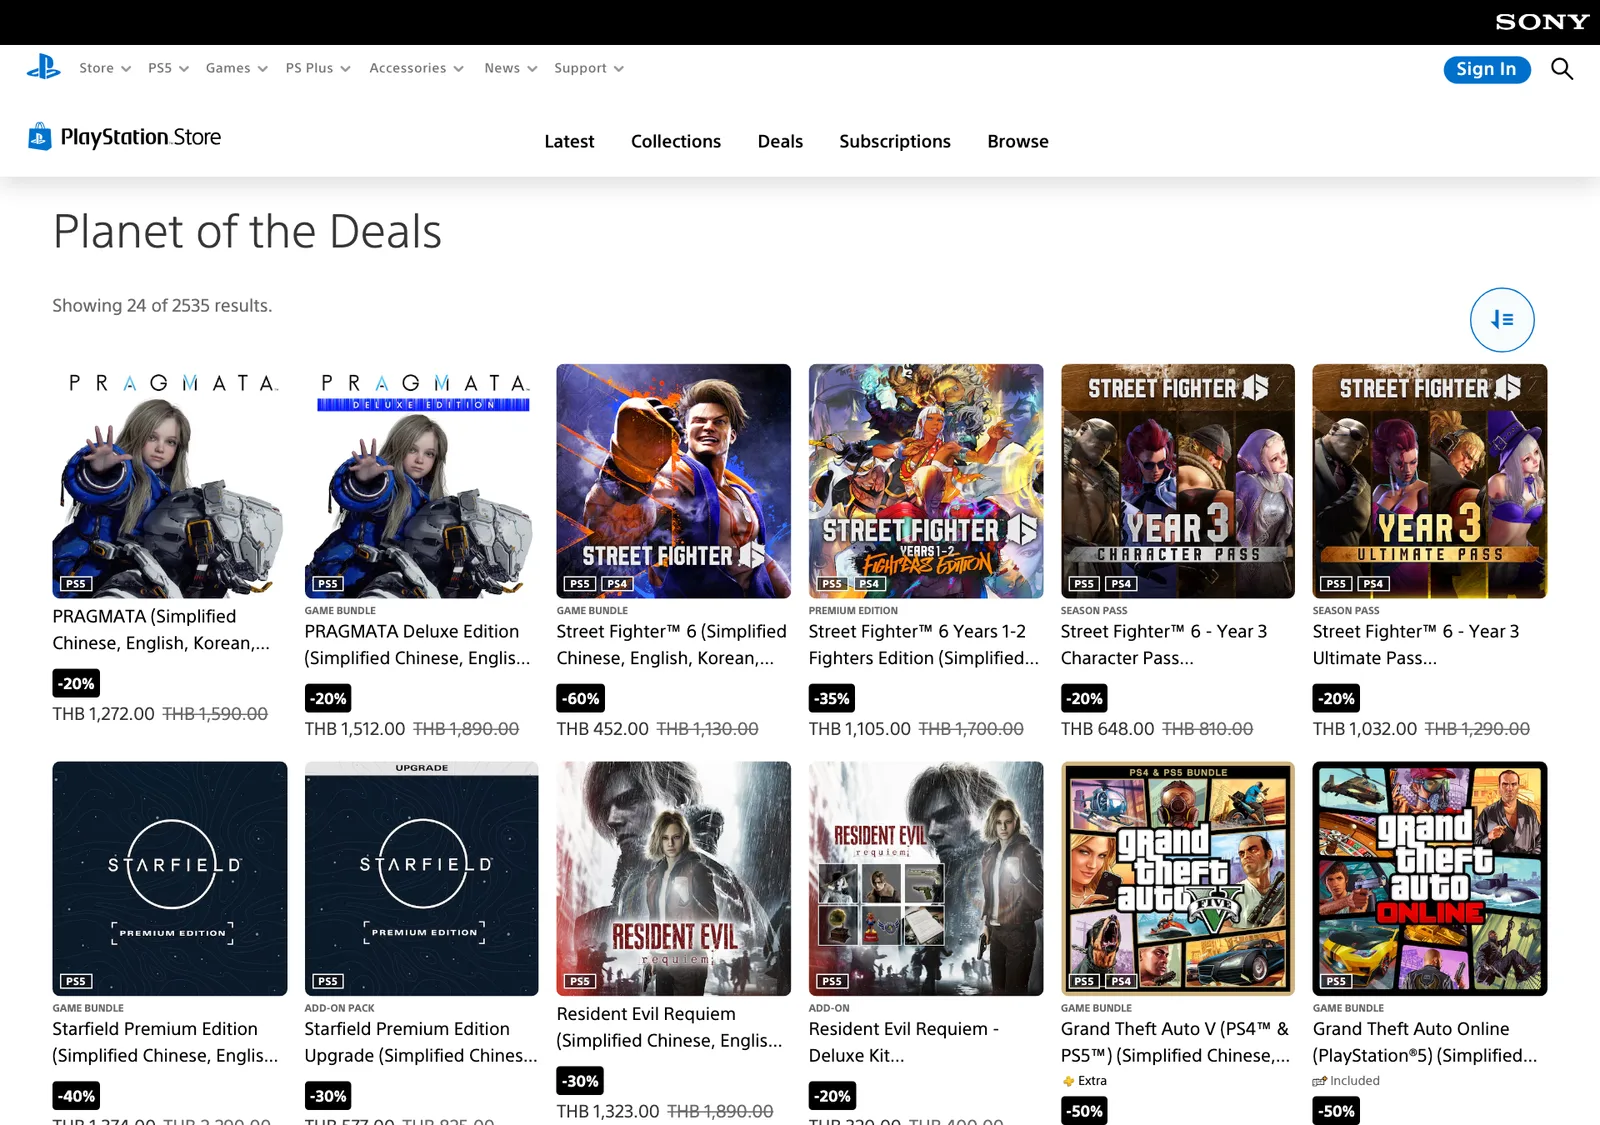This screenshot has height=1125, width=1600.
Task: Open Starfield Premium Edition game bundle thumbnail
Action: click(x=169, y=879)
